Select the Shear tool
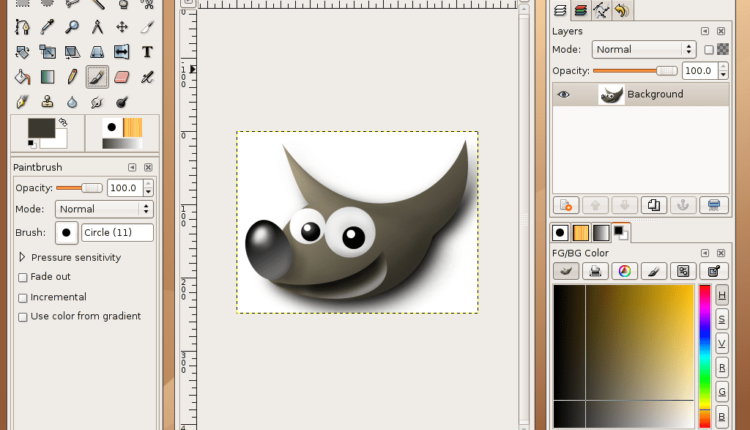 72,52
